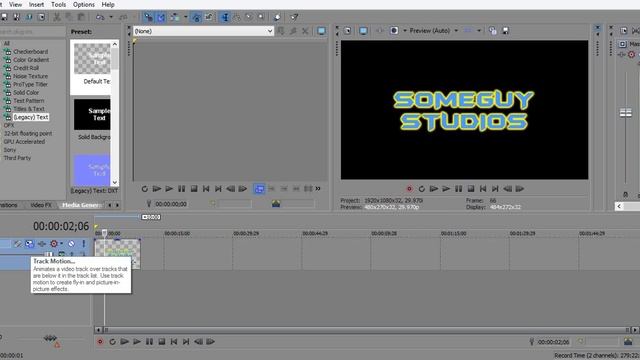Click the preset list scroll-up arrow
Viewport: 640px width, 360px height.
[x=115, y=44]
